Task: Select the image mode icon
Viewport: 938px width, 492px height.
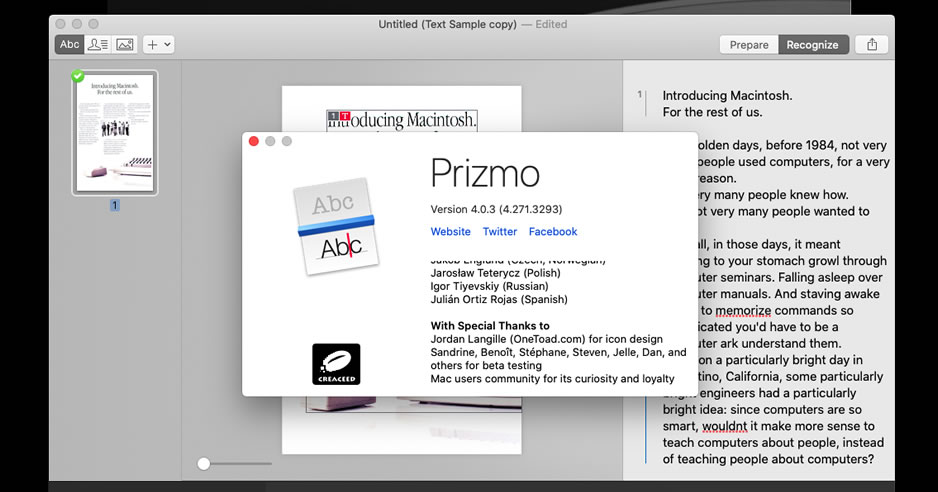Action: [124, 44]
